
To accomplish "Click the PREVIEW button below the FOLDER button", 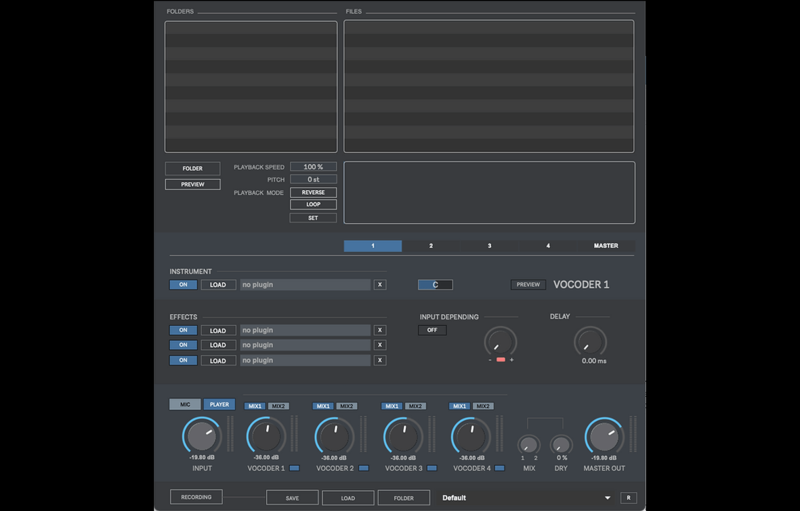I will pos(192,184).
